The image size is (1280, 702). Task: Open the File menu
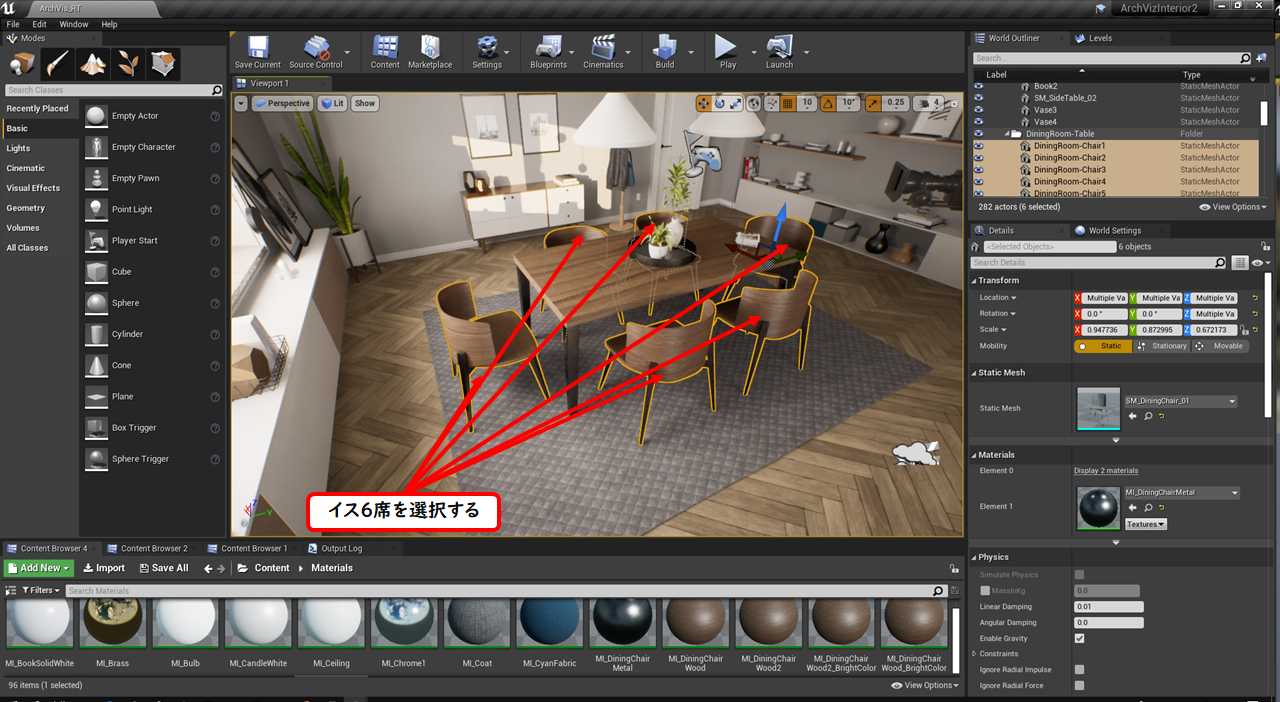point(13,24)
